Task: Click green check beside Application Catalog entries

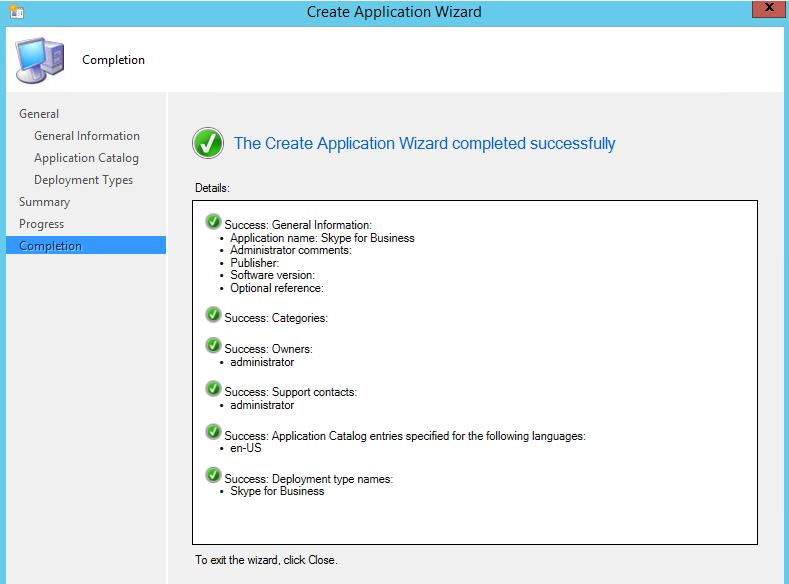Action: [213, 432]
